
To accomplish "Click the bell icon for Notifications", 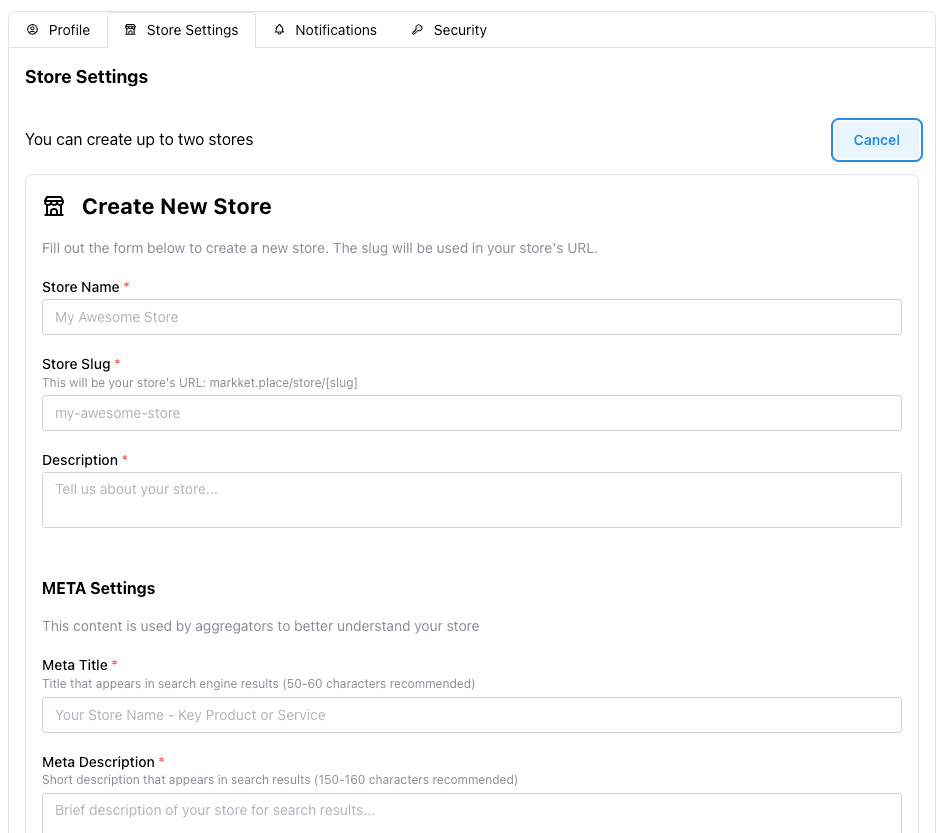I will coord(279,30).
